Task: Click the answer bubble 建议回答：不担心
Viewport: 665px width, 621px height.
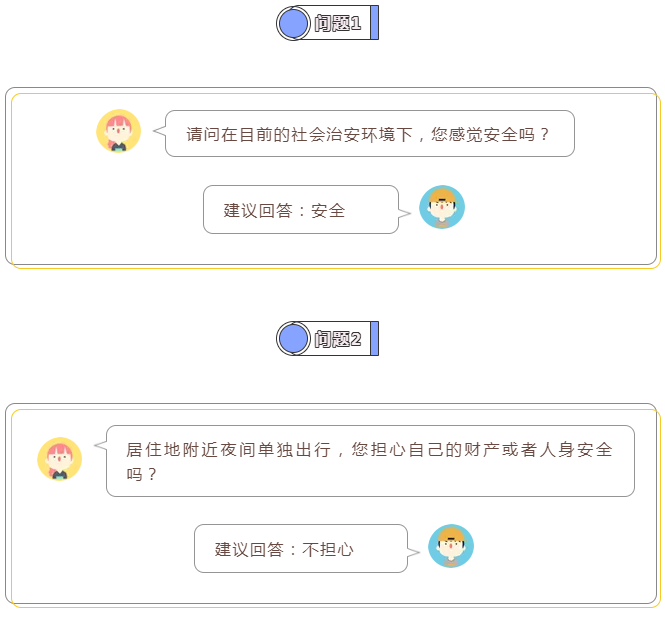Action: (x=301, y=548)
